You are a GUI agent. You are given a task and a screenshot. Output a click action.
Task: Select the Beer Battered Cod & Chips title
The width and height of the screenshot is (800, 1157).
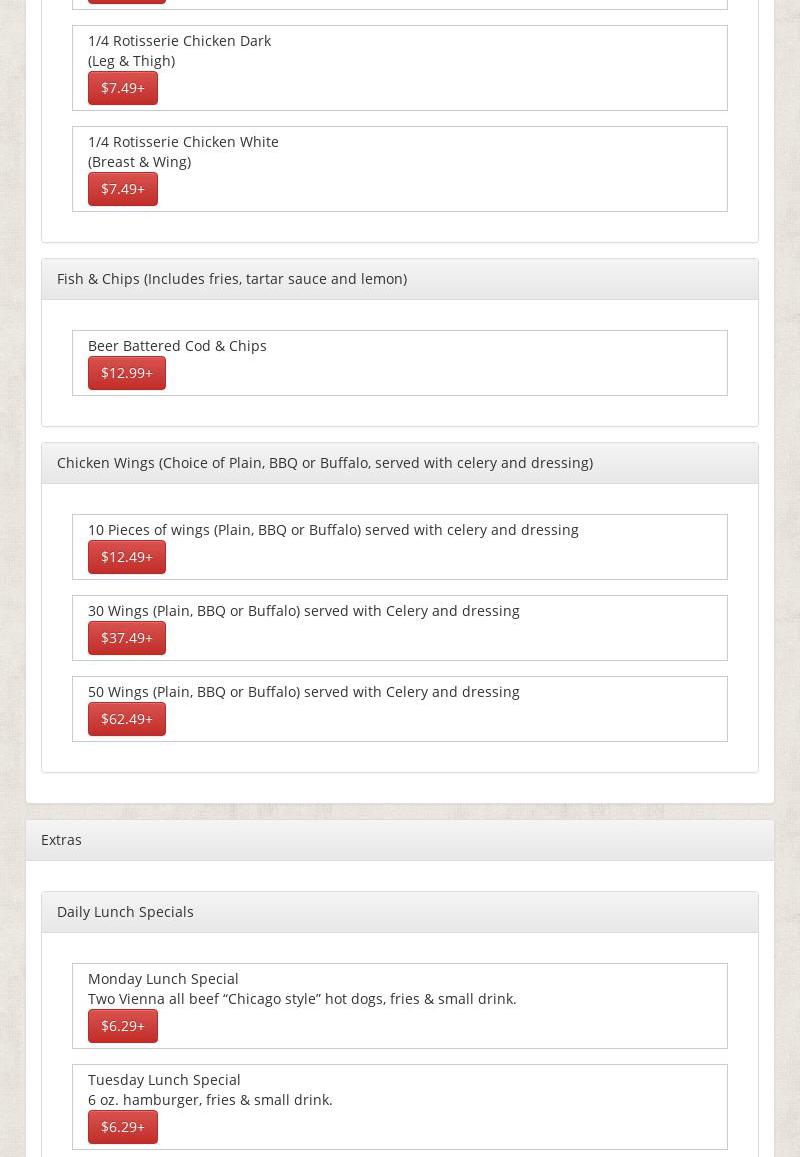pyautogui.click(x=177, y=346)
